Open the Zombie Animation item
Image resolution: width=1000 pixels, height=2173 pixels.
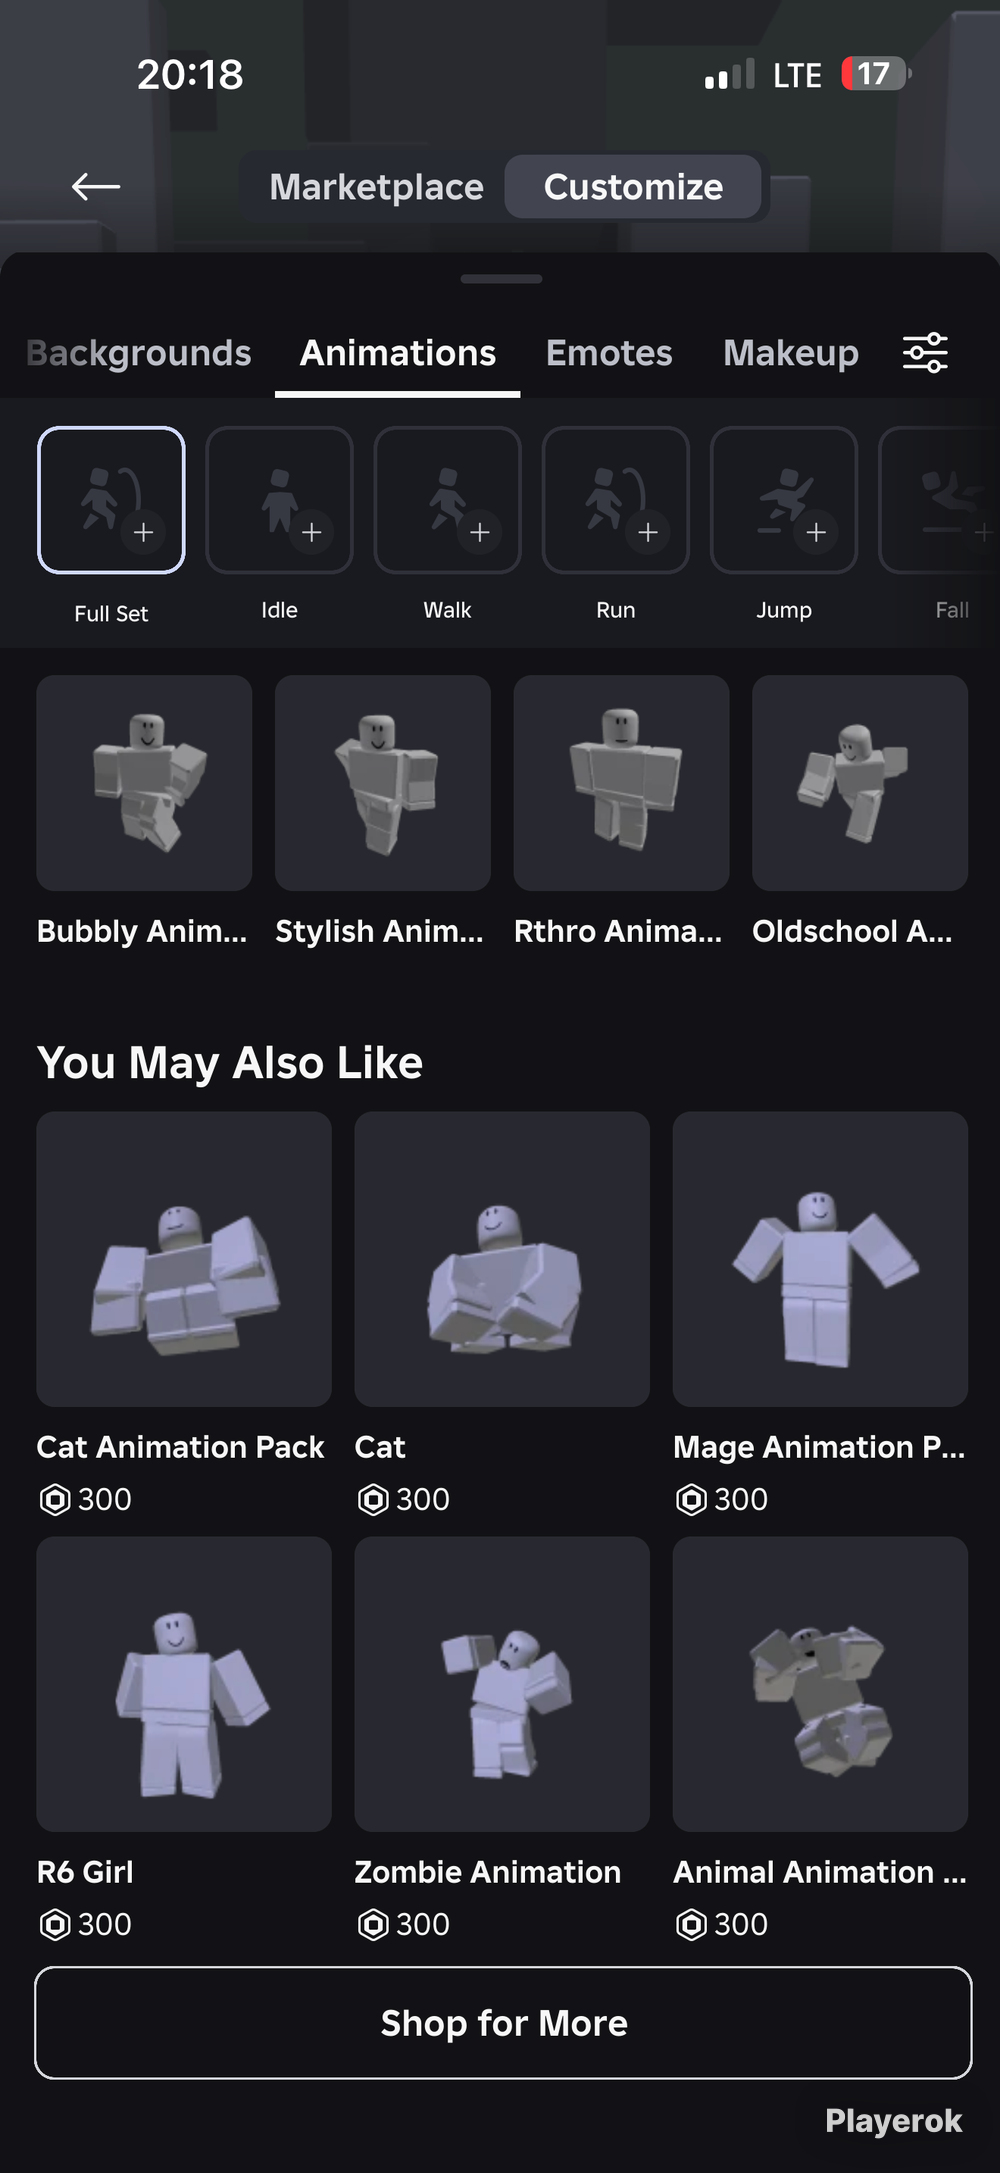click(x=502, y=1684)
